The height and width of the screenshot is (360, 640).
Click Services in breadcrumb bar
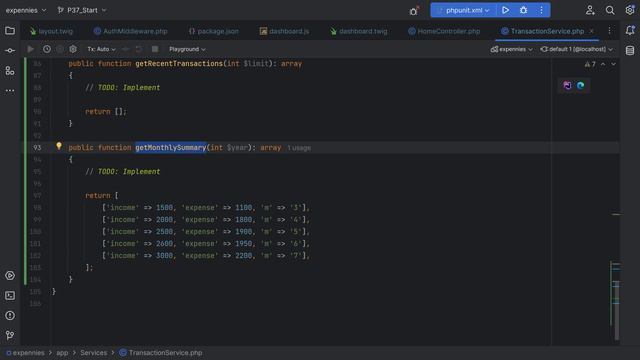point(93,353)
